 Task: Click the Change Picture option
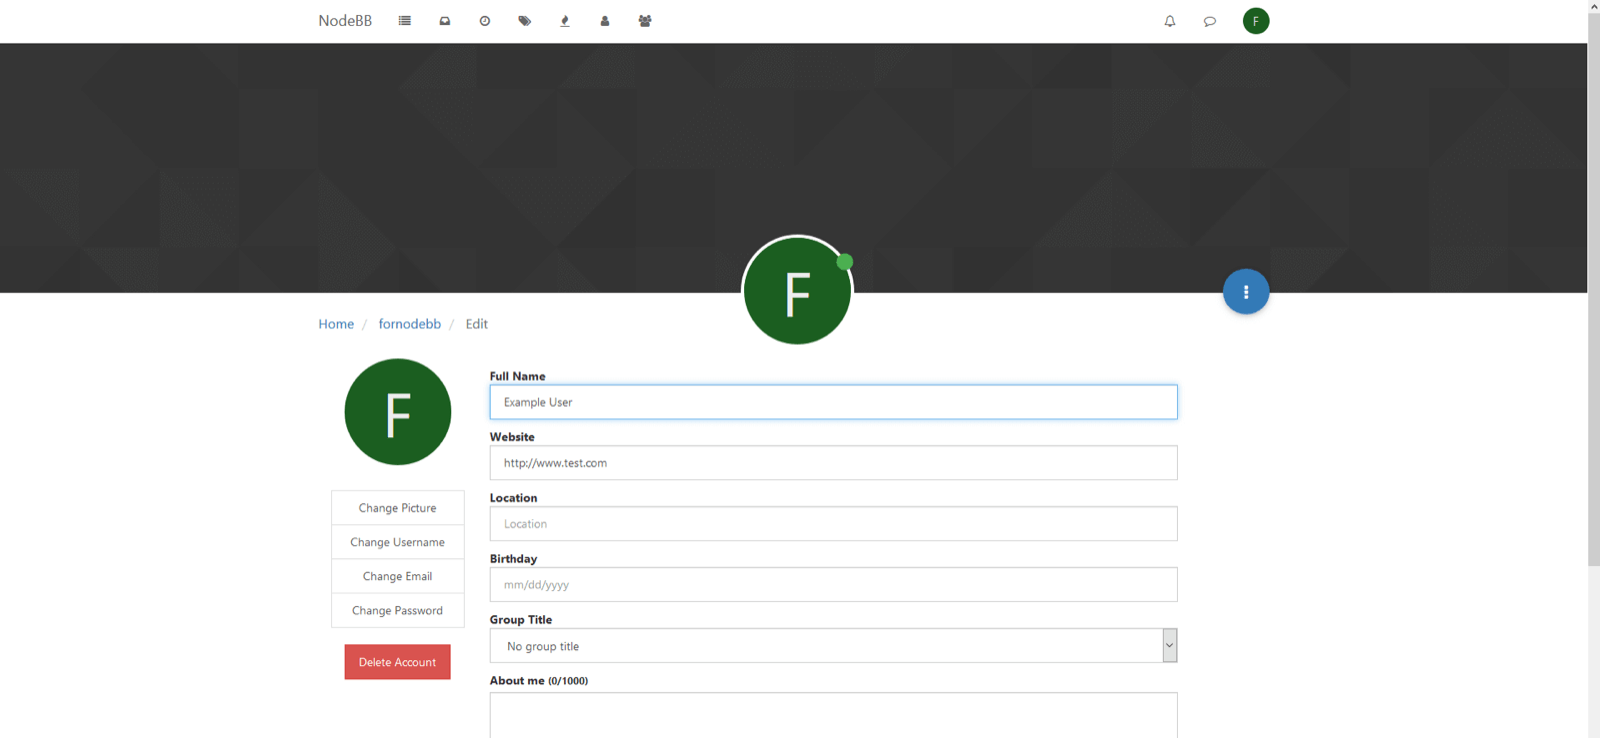coord(398,508)
